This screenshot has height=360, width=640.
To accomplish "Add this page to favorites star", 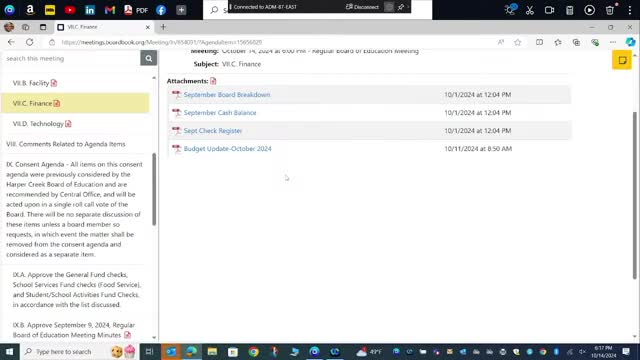I will (x=518, y=42).
